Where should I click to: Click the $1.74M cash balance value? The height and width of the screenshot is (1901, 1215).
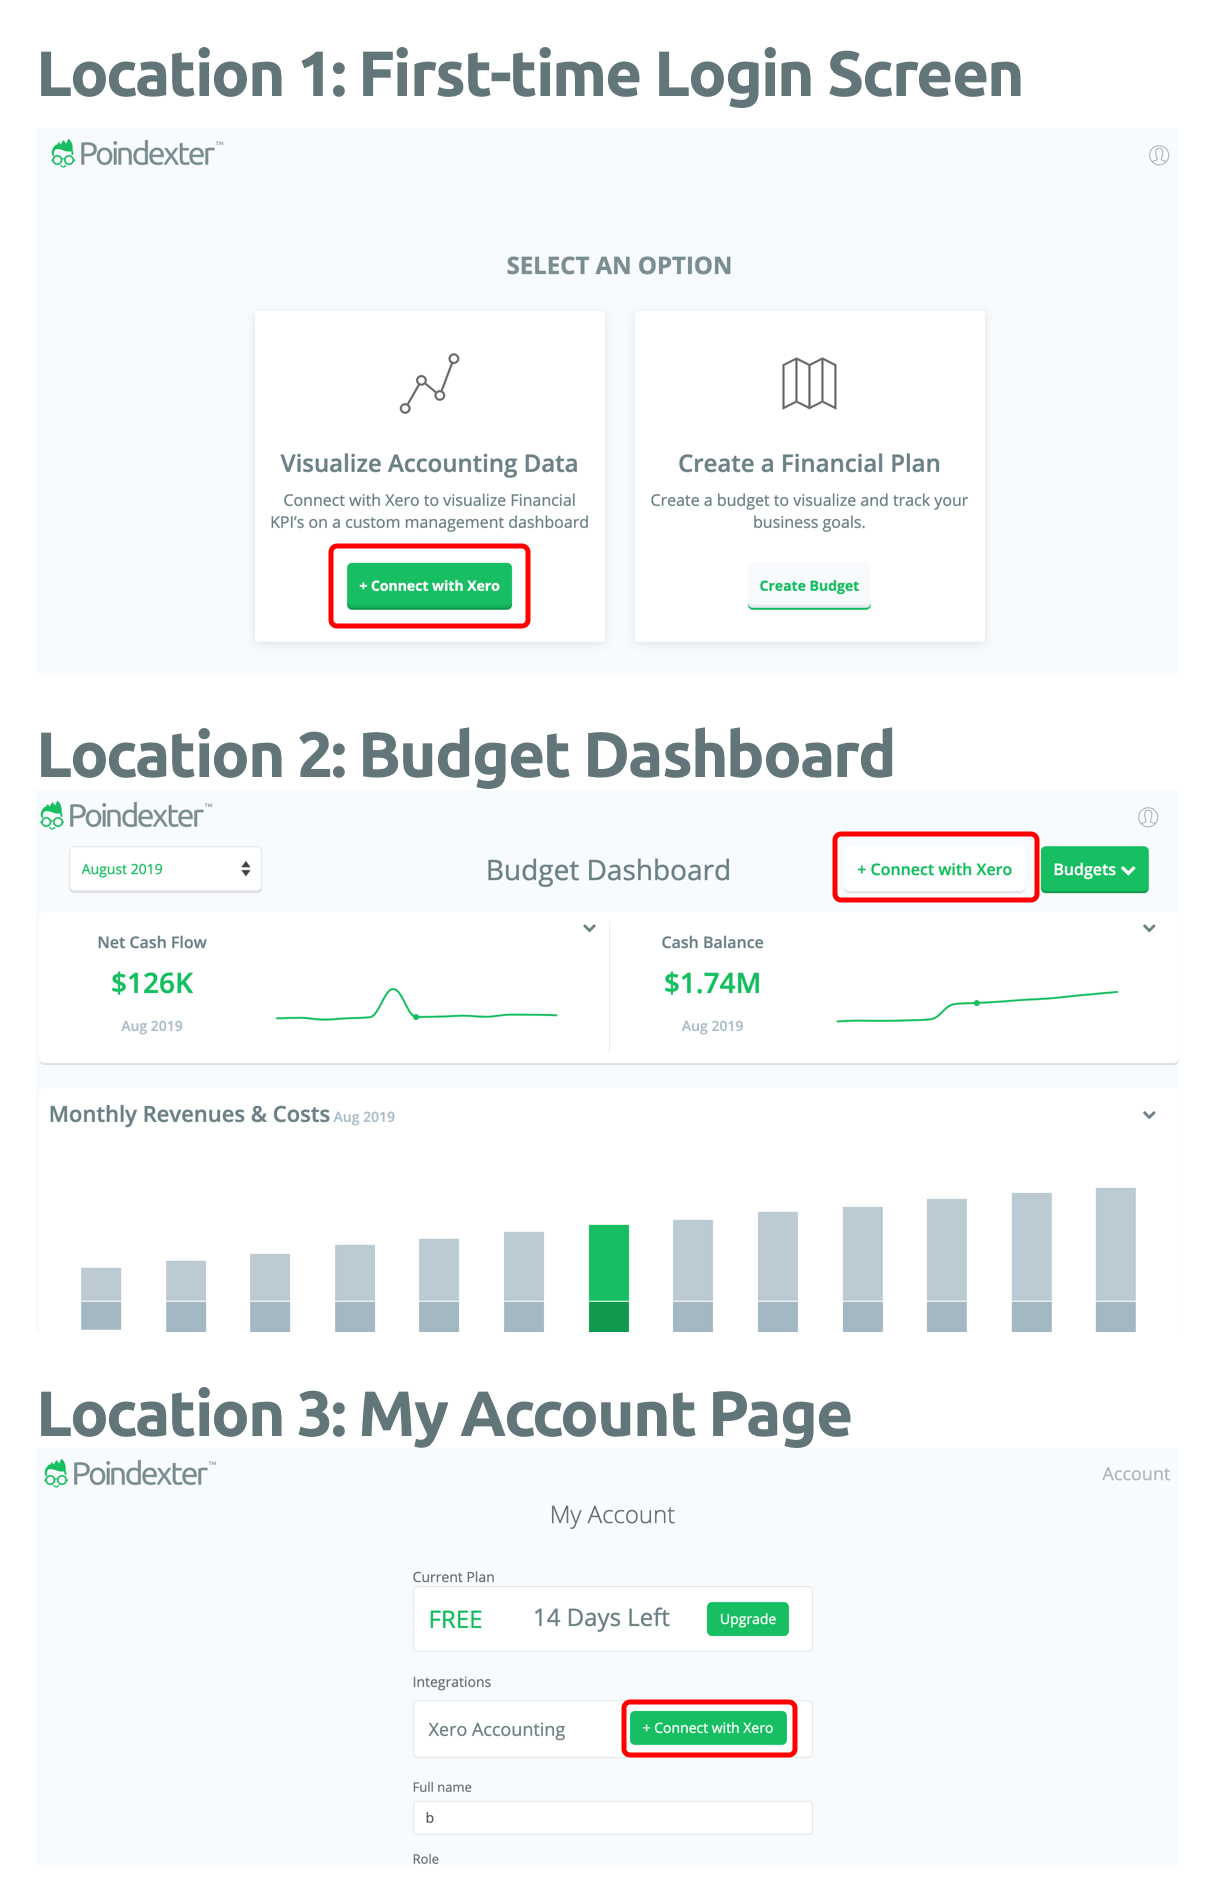click(712, 983)
